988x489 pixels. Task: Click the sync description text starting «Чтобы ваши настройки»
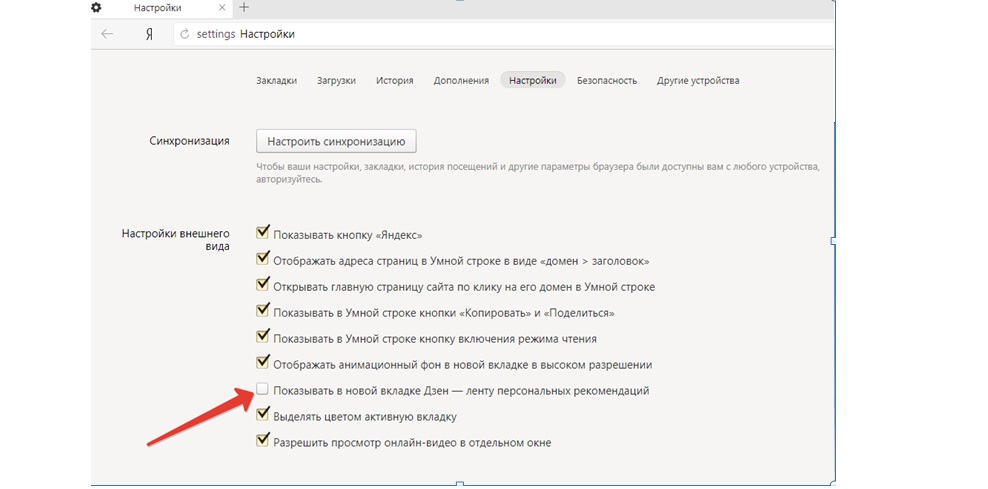pos(538,173)
